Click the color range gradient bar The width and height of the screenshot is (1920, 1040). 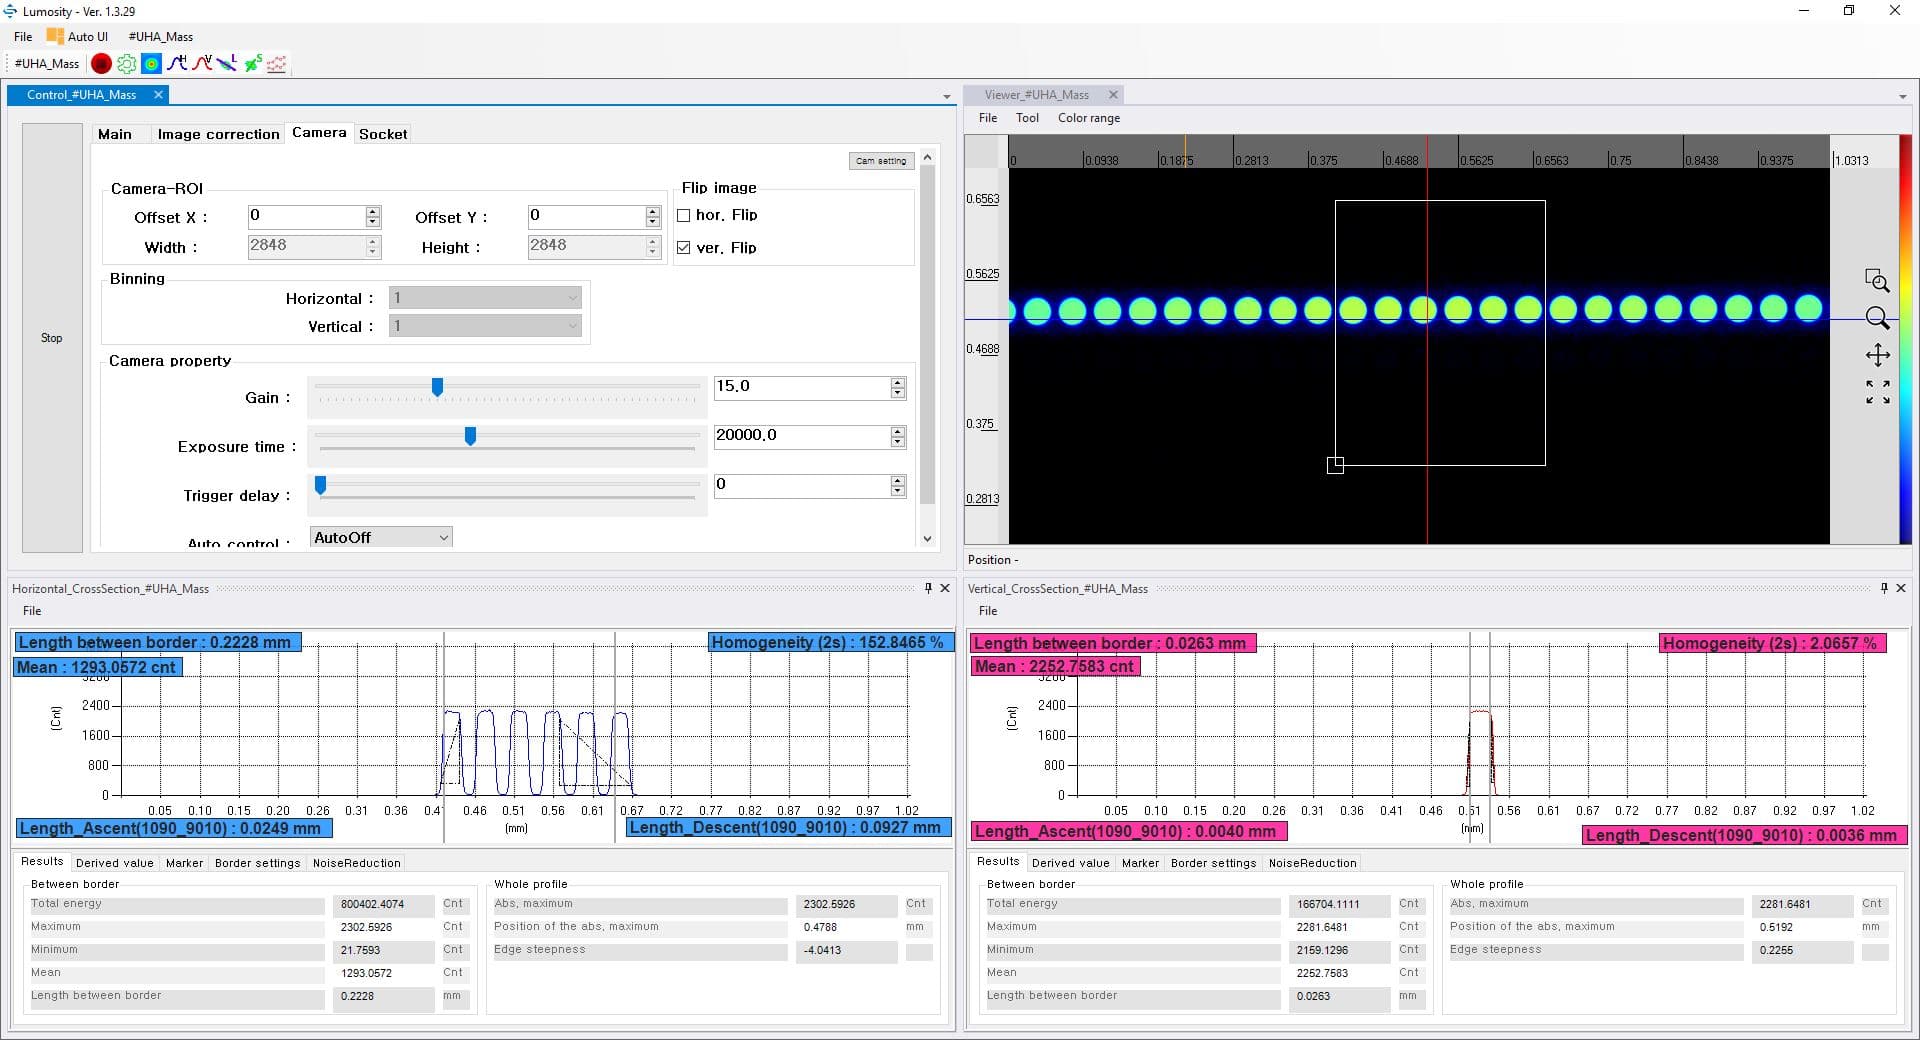click(x=1905, y=340)
